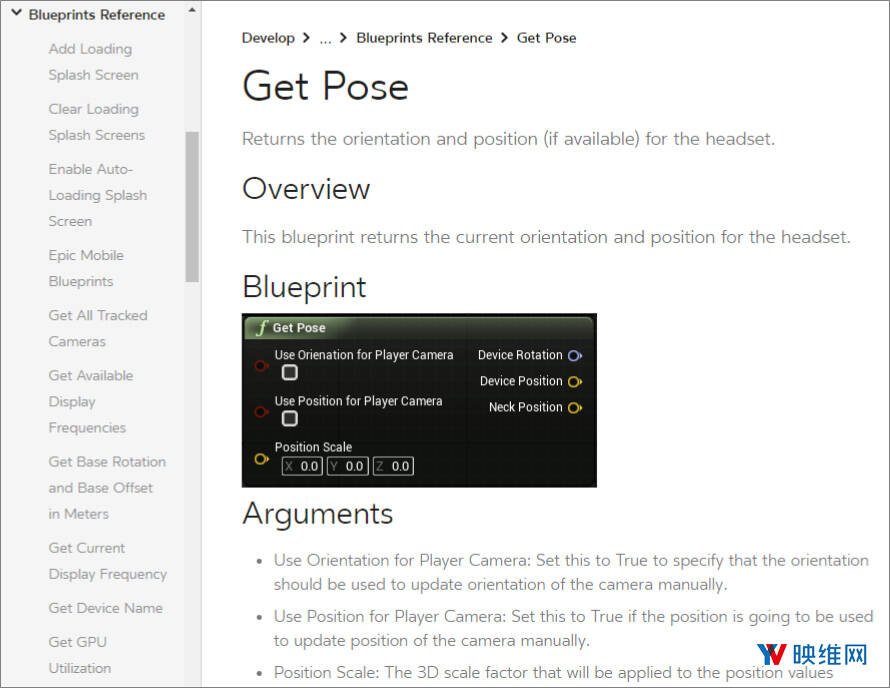Click the Position Scale input pin
Image resolution: width=890 pixels, height=688 pixels.
(x=261, y=459)
